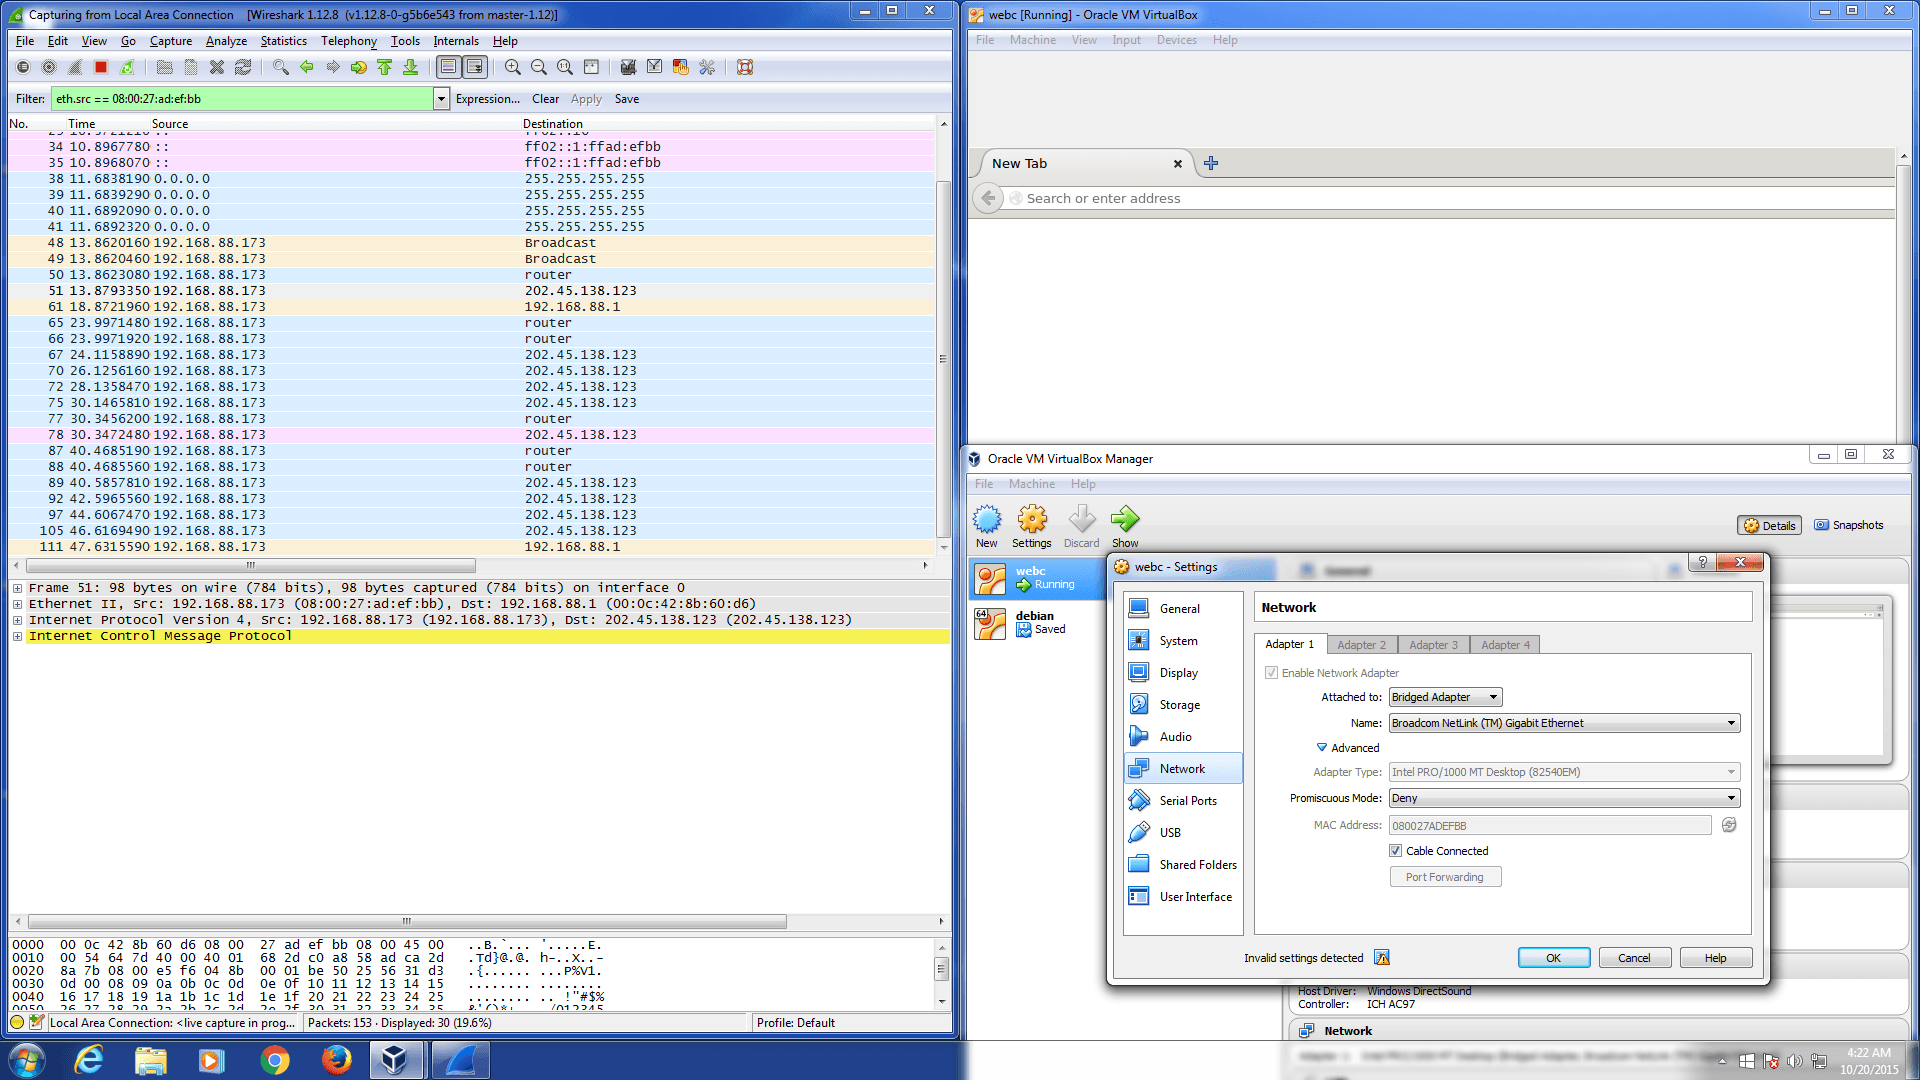Click Help in webc Settings
Image resolution: width=1920 pixels, height=1080 pixels.
point(1716,958)
